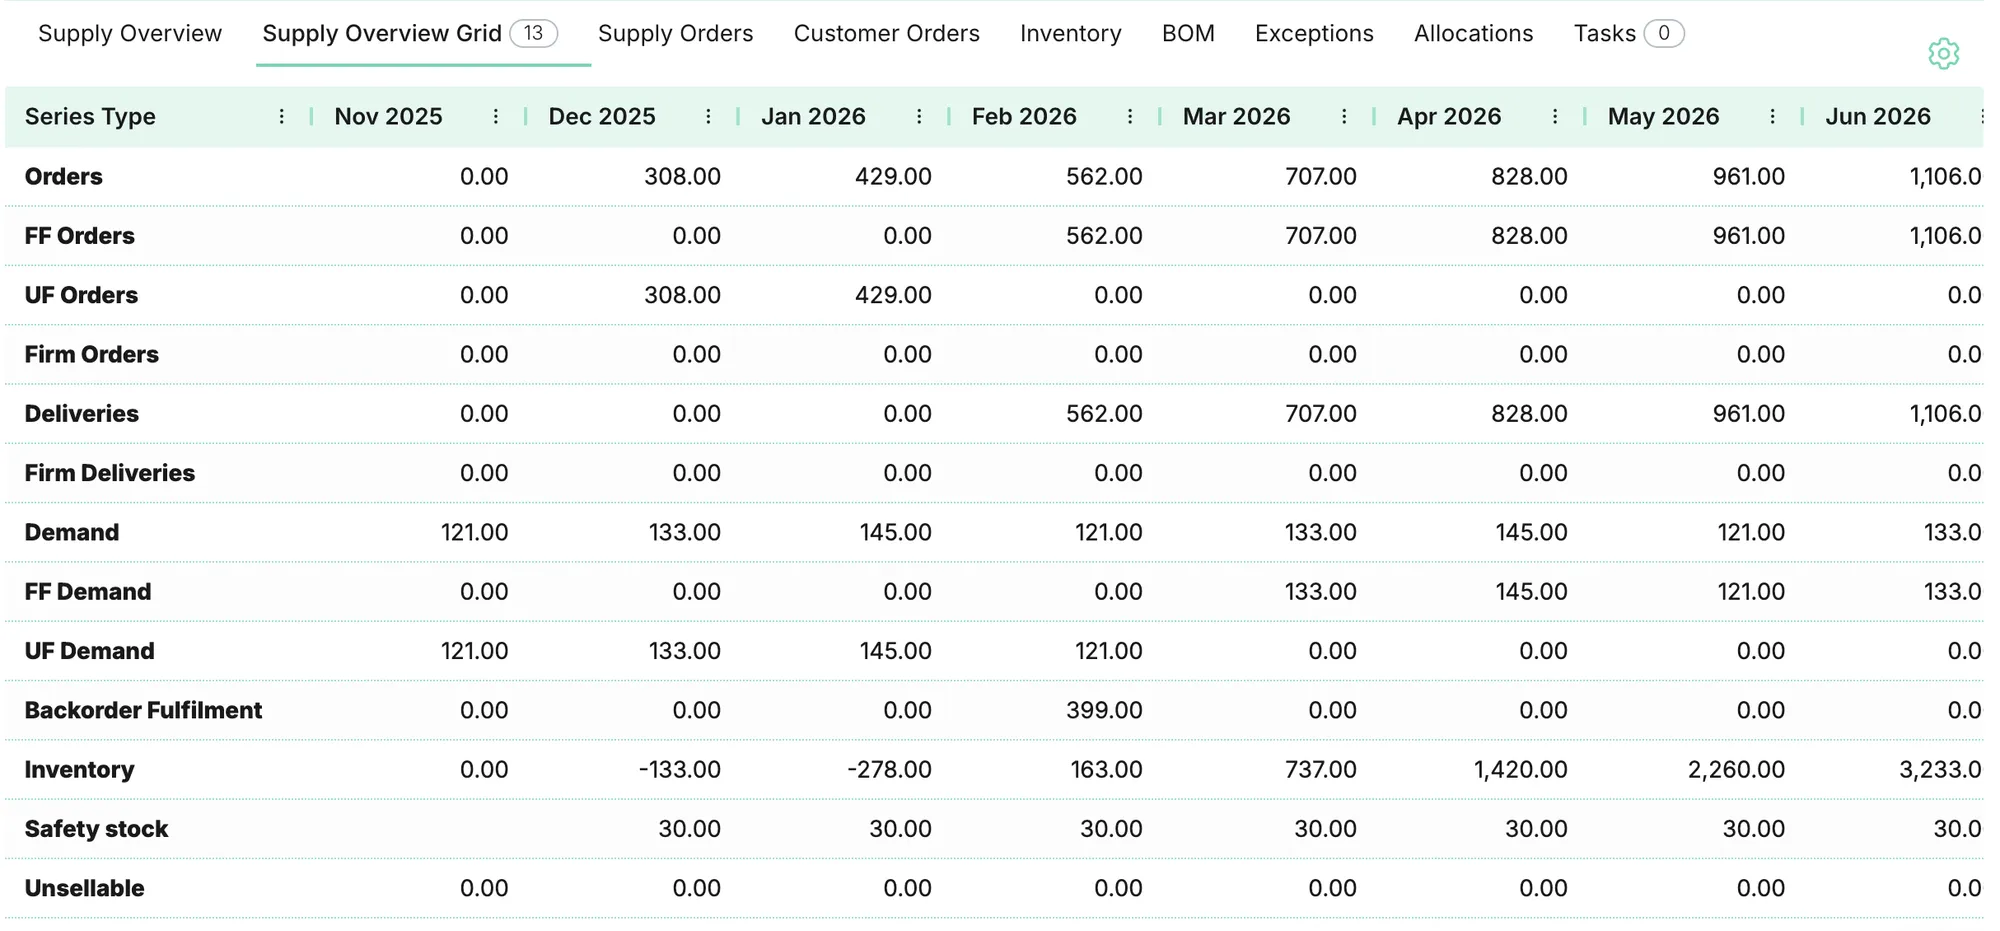Sort by Nov 2025 column header
Screen dimensions: 2000x931
tap(388, 117)
